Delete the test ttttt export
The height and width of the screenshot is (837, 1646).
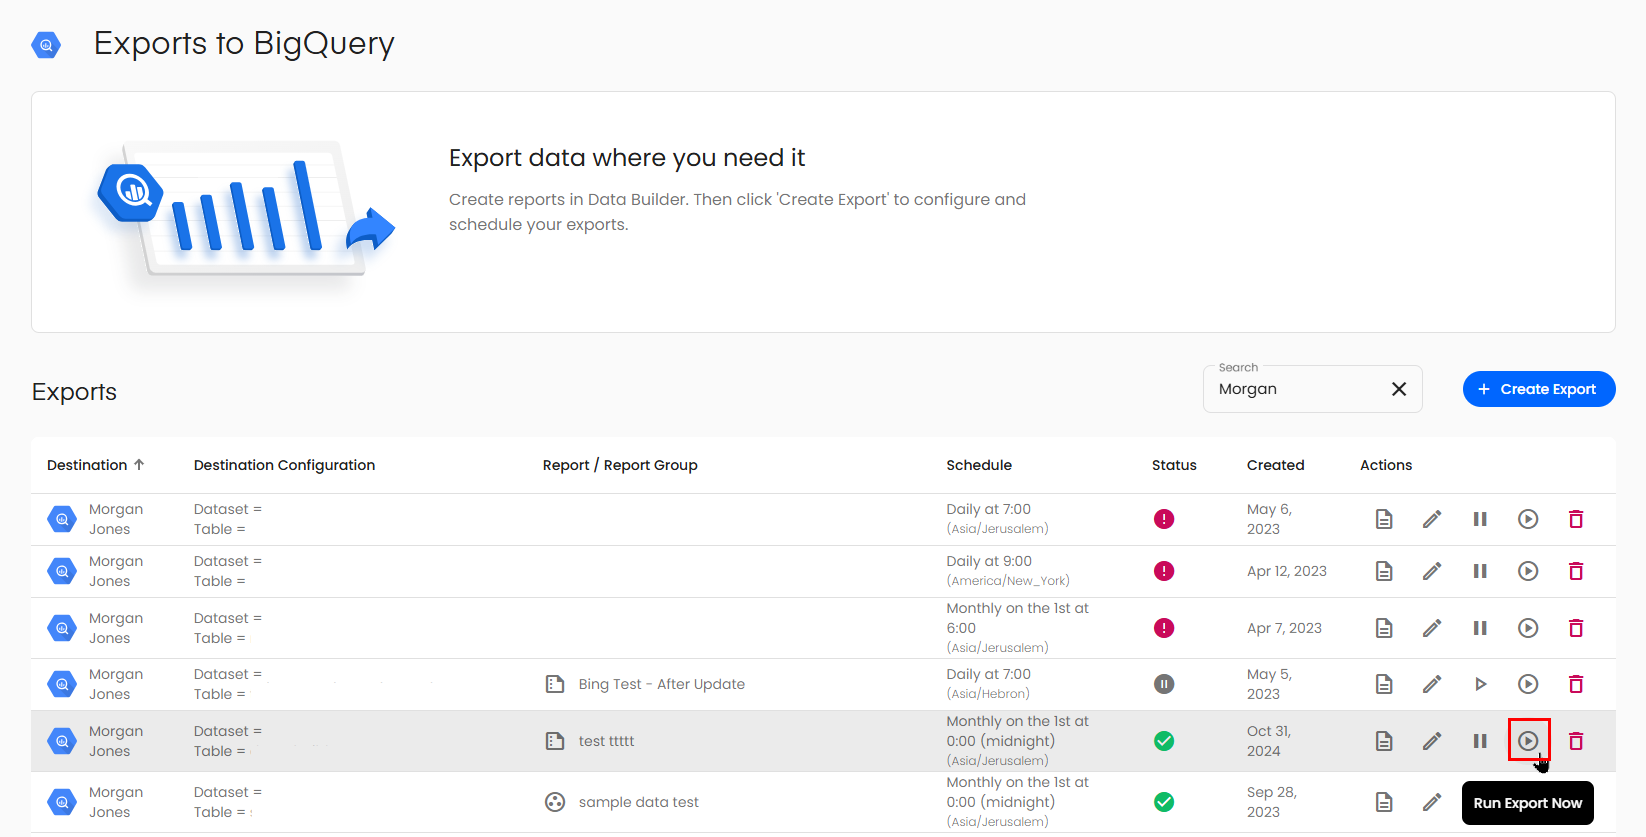pos(1576,741)
